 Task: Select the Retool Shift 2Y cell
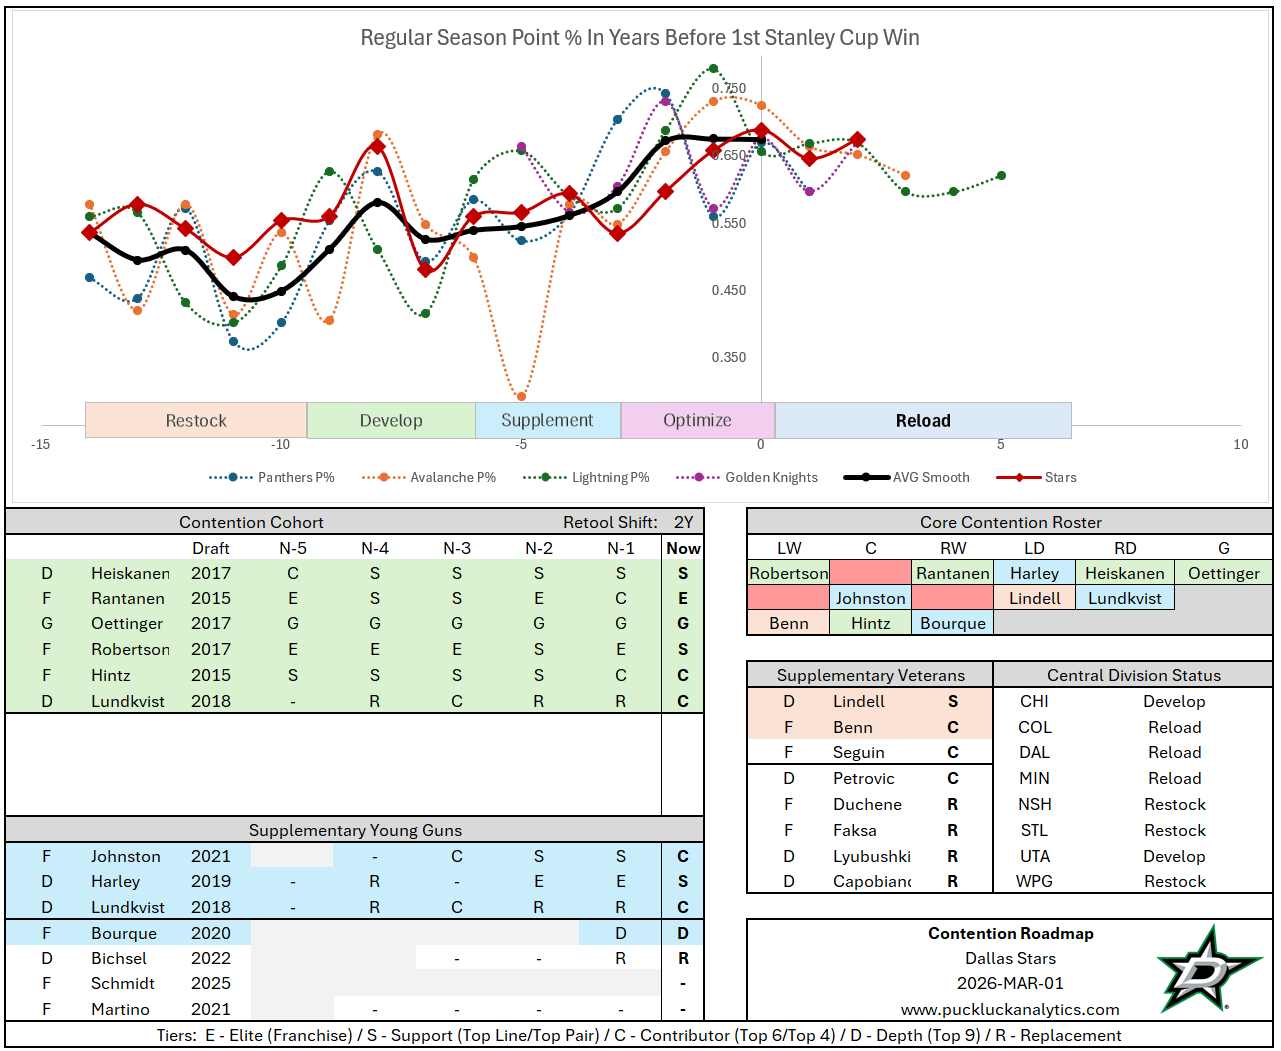coord(683,522)
